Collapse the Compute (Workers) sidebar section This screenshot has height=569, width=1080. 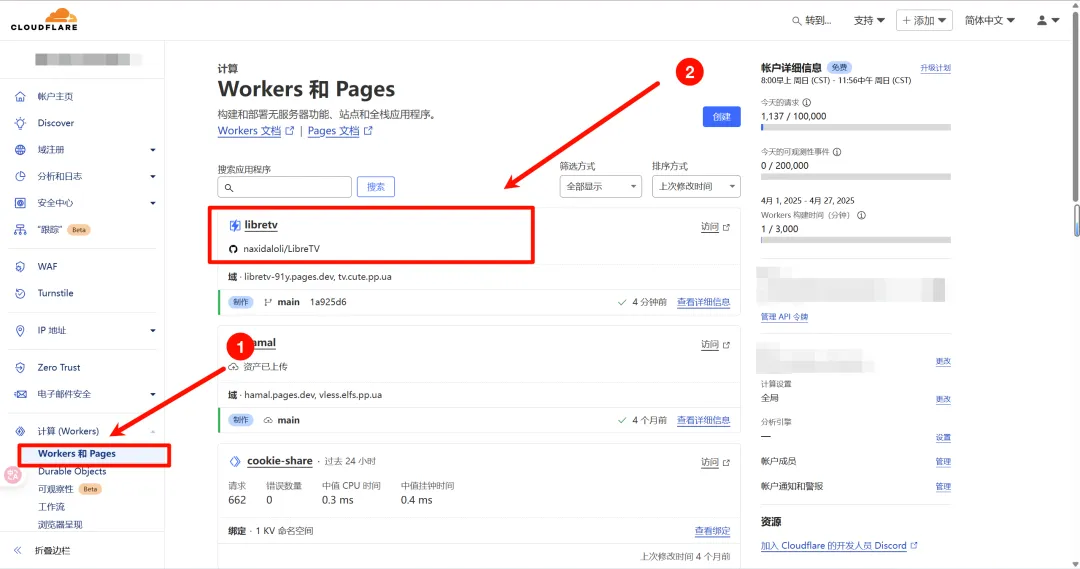pyautogui.click(x=153, y=432)
